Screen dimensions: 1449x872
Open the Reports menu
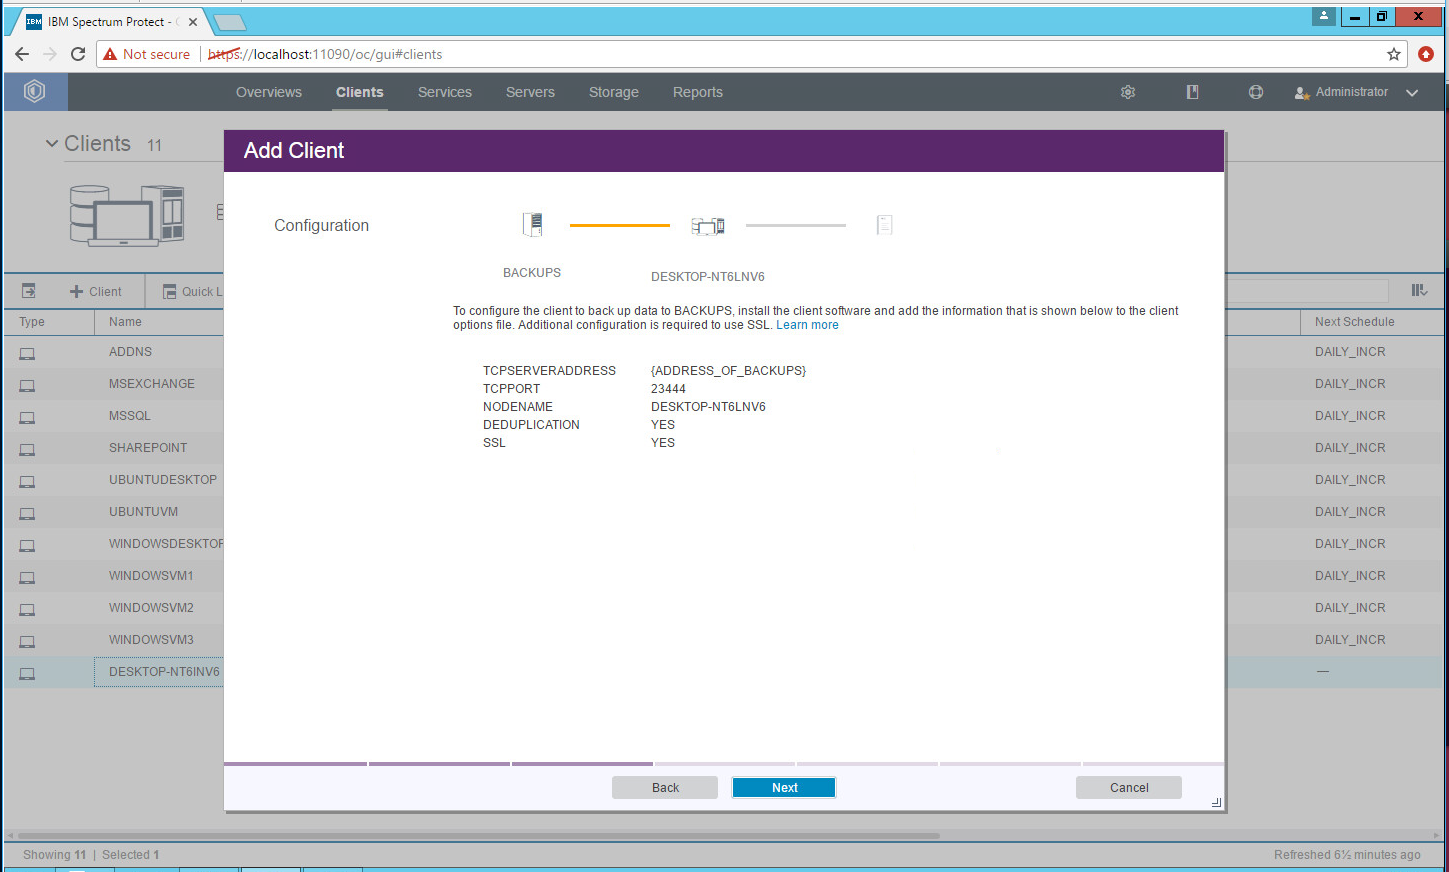[x=697, y=92]
